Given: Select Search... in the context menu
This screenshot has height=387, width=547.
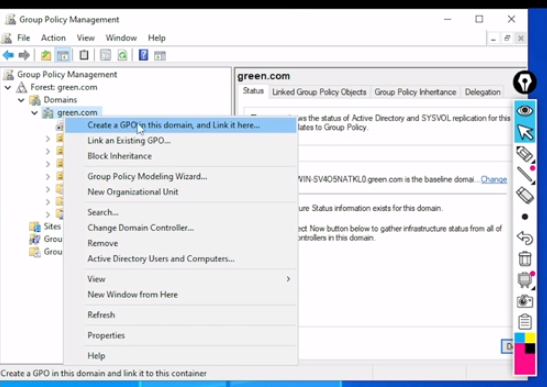Looking at the screenshot, I should (181, 212).
